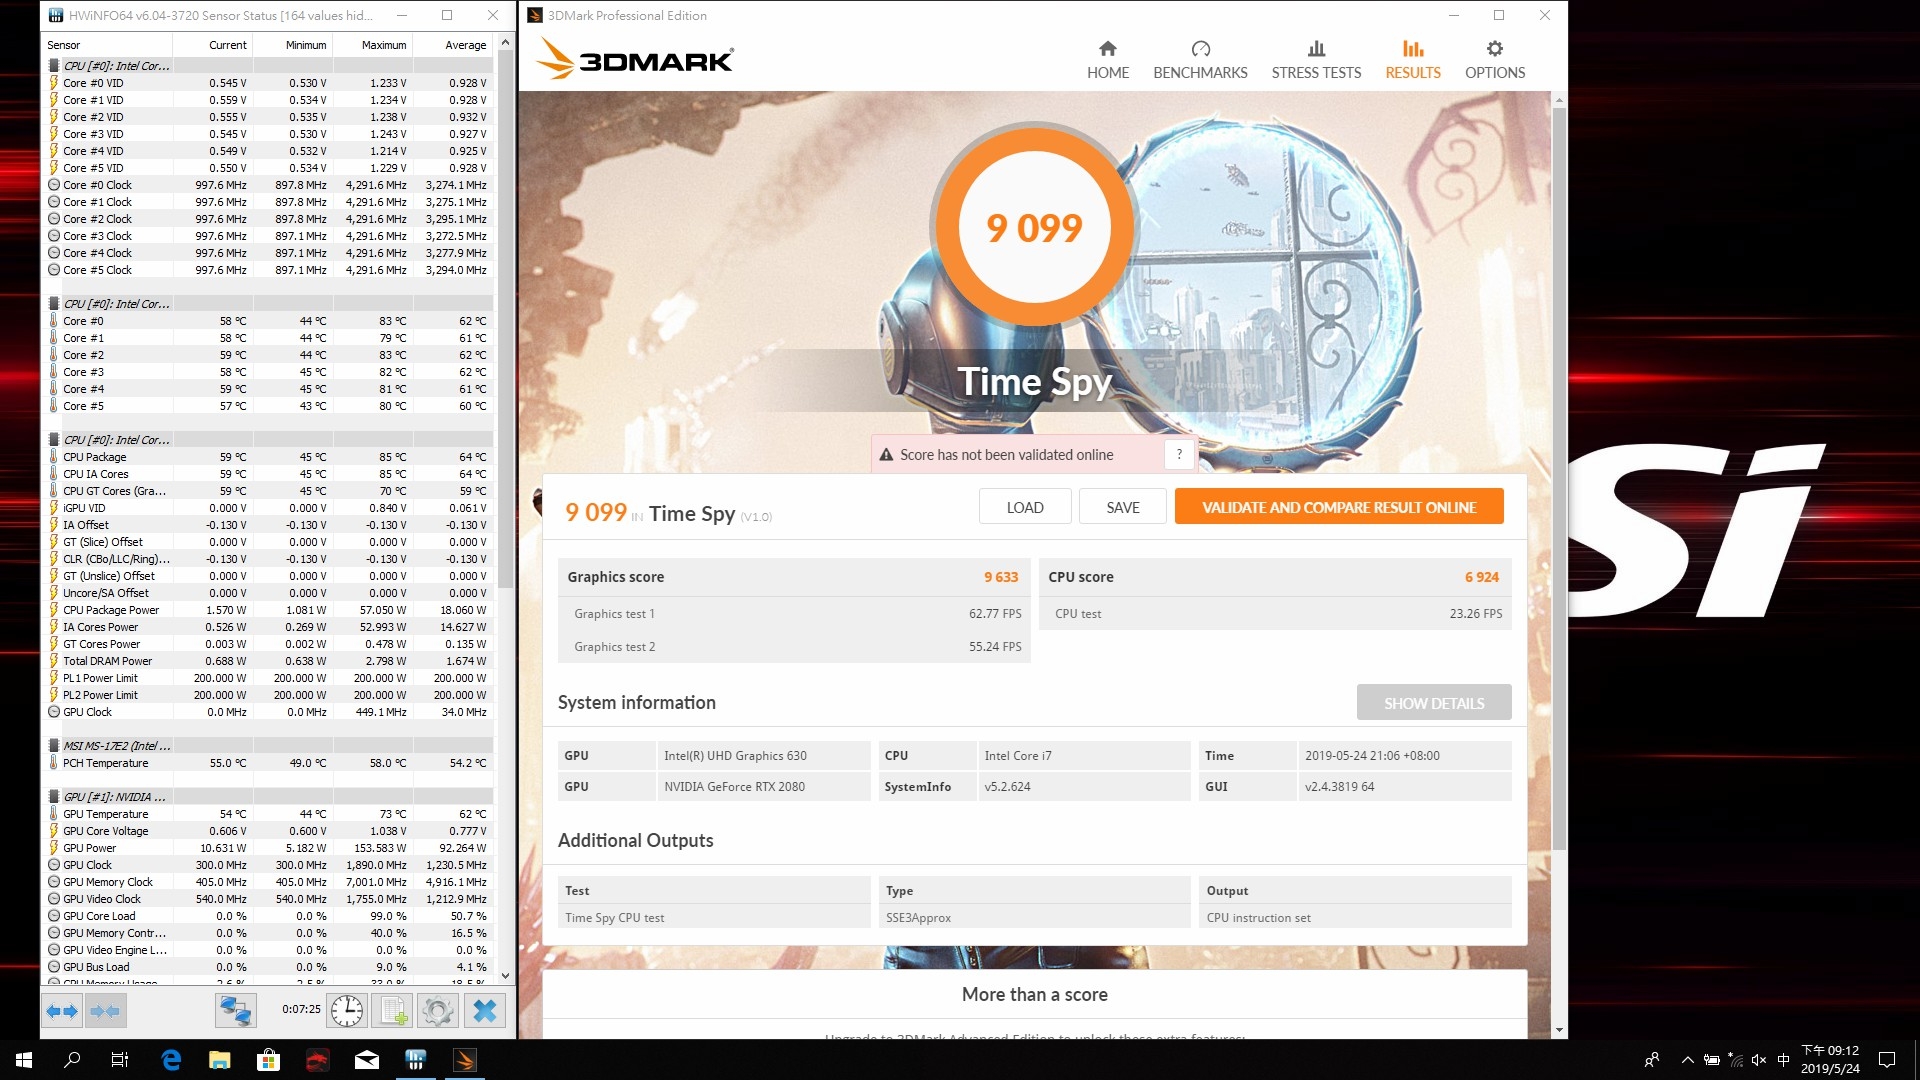Open Microsoft Store from taskbar
Image resolution: width=1920 pixels, height=1080 pixels.
click(x=268, y=1060)
